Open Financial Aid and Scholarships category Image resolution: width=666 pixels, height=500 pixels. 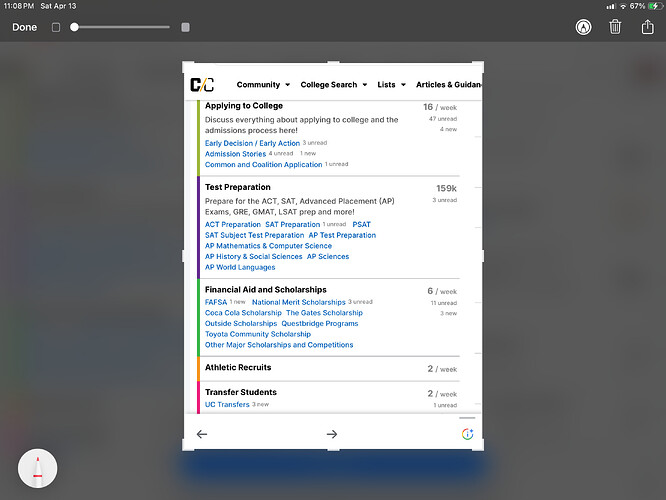265,289
